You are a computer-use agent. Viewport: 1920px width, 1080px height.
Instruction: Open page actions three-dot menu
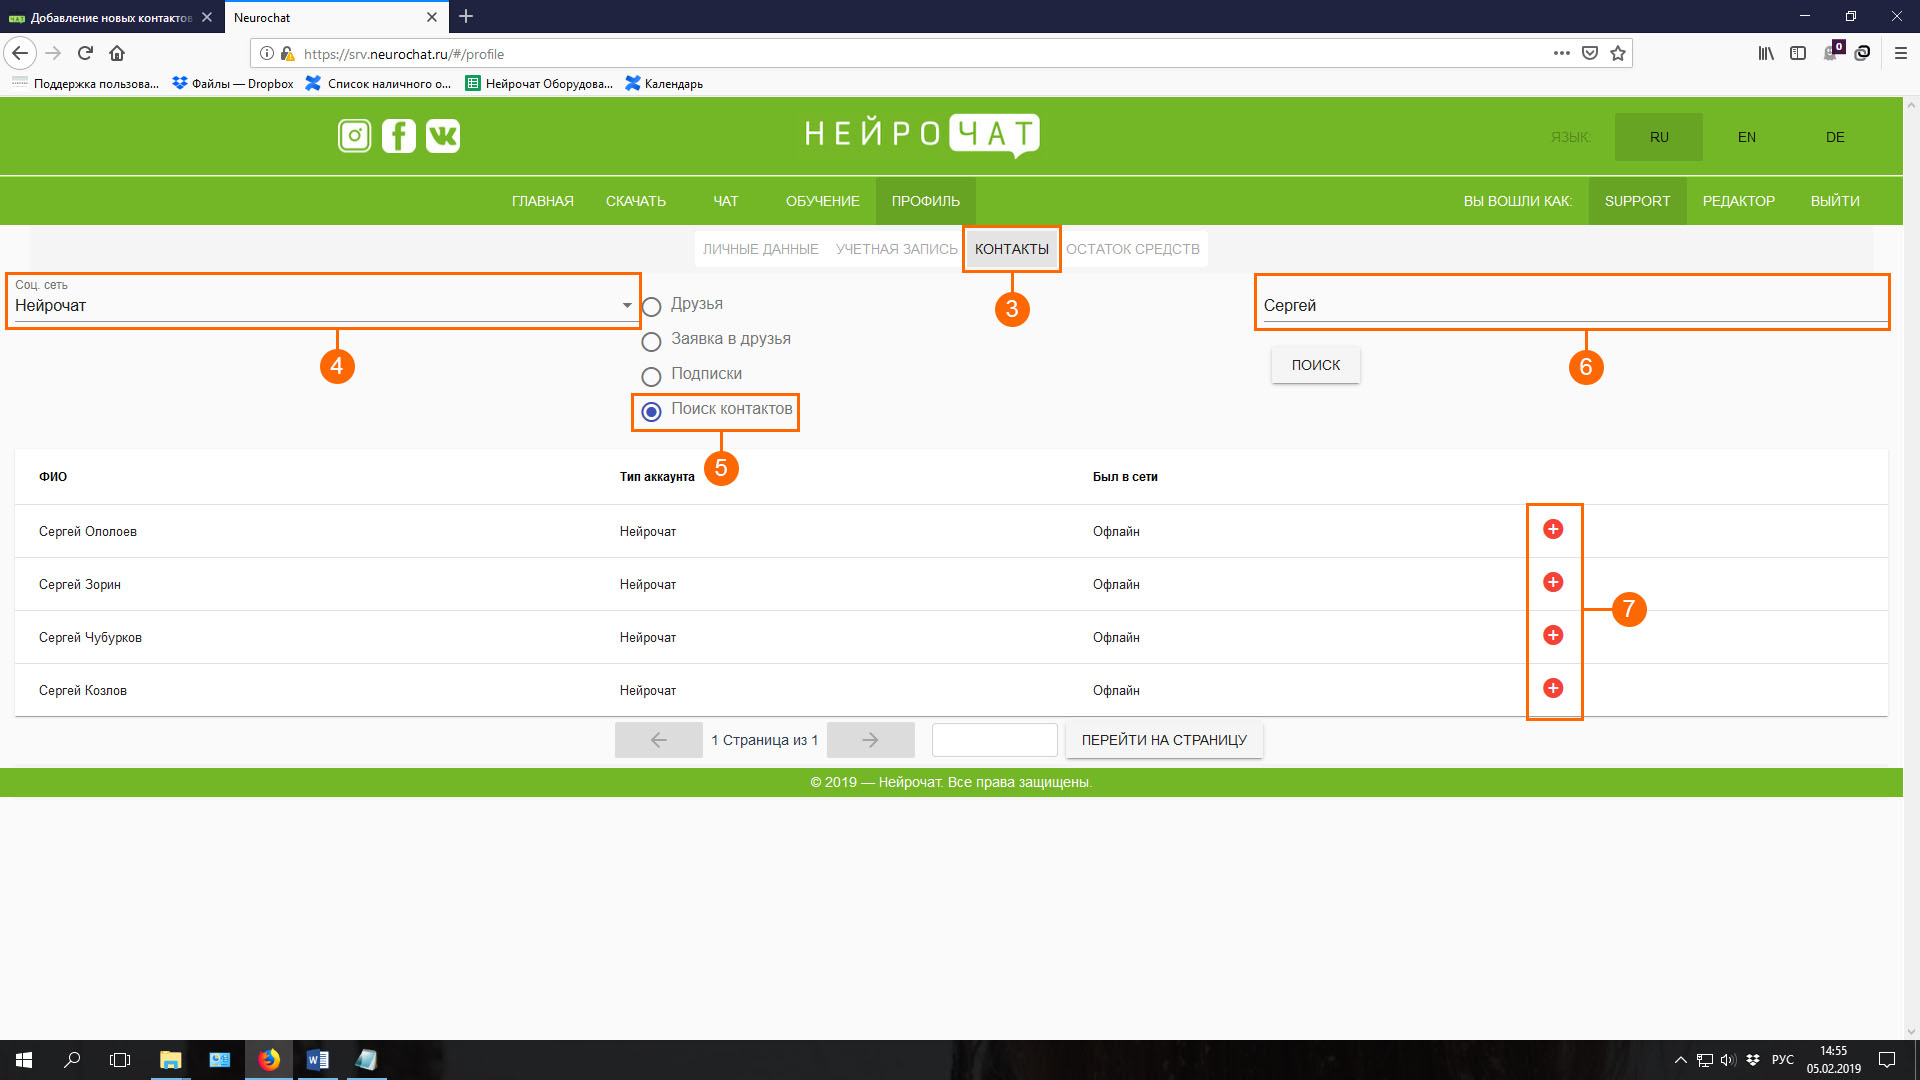point(1561,53)
